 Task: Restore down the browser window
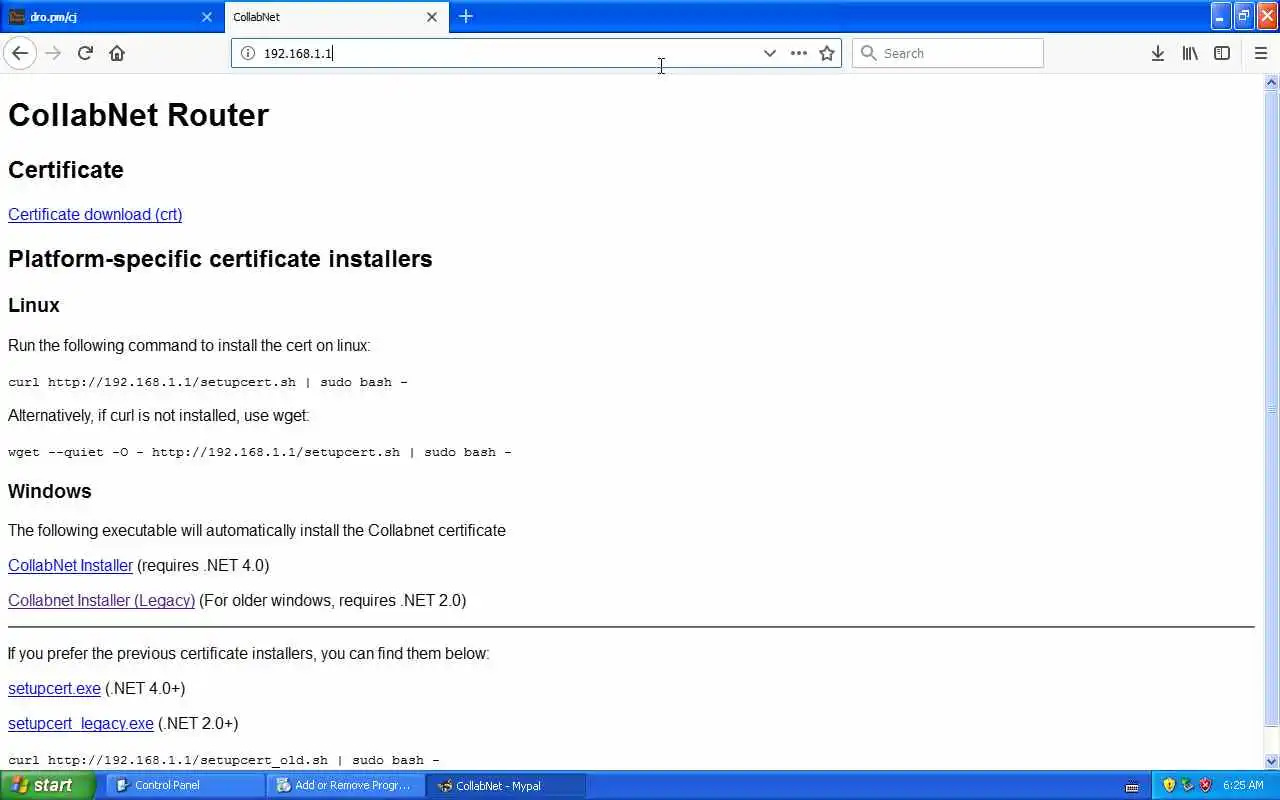(x=1244, y=15)
